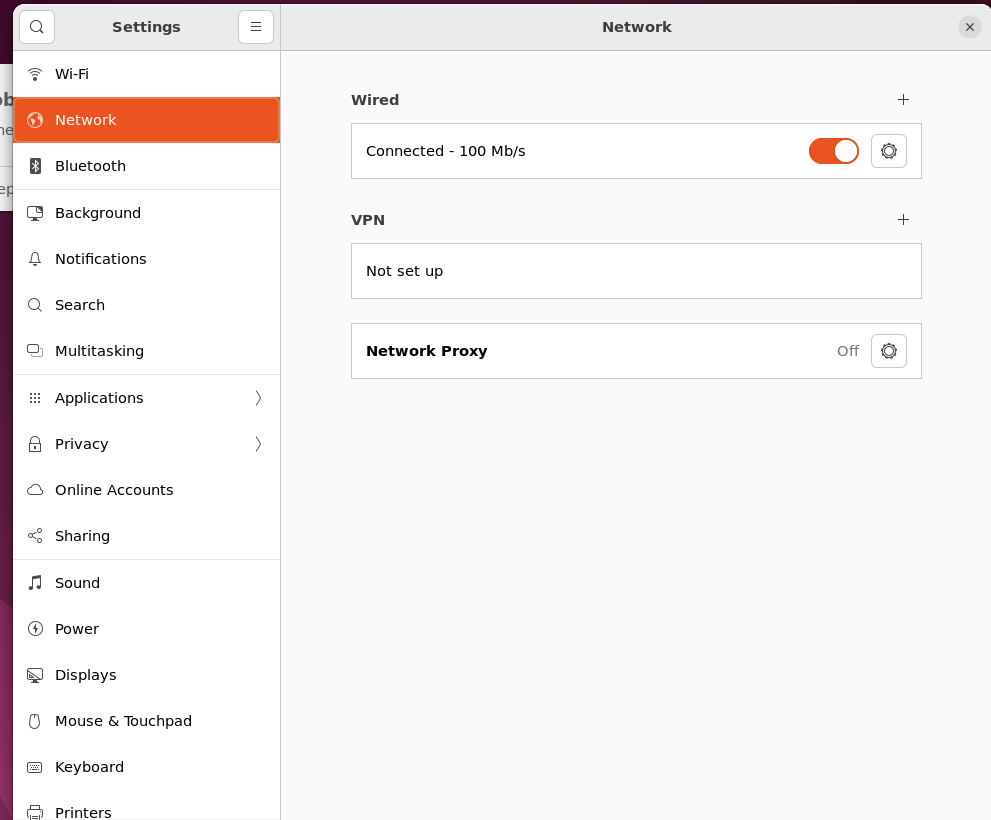Click the Mouse & Touchpad mouse icon

click(35, 721)
